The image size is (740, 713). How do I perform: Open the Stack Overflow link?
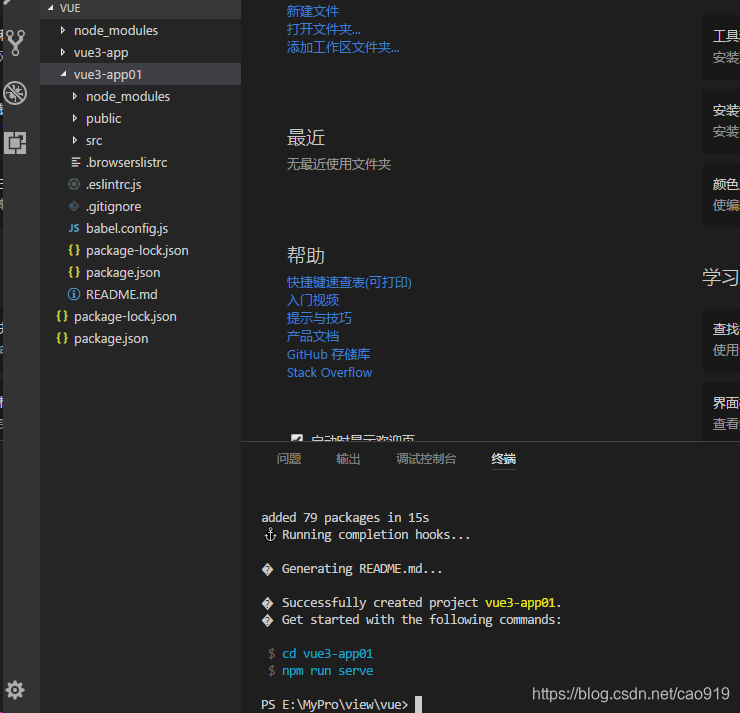point(329,373)
